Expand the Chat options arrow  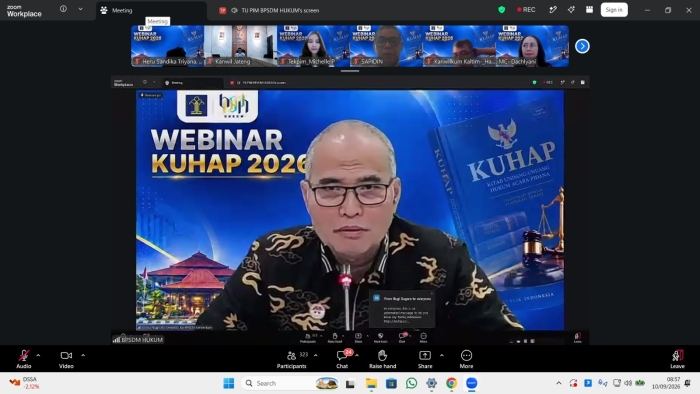(x=357, y=356)
